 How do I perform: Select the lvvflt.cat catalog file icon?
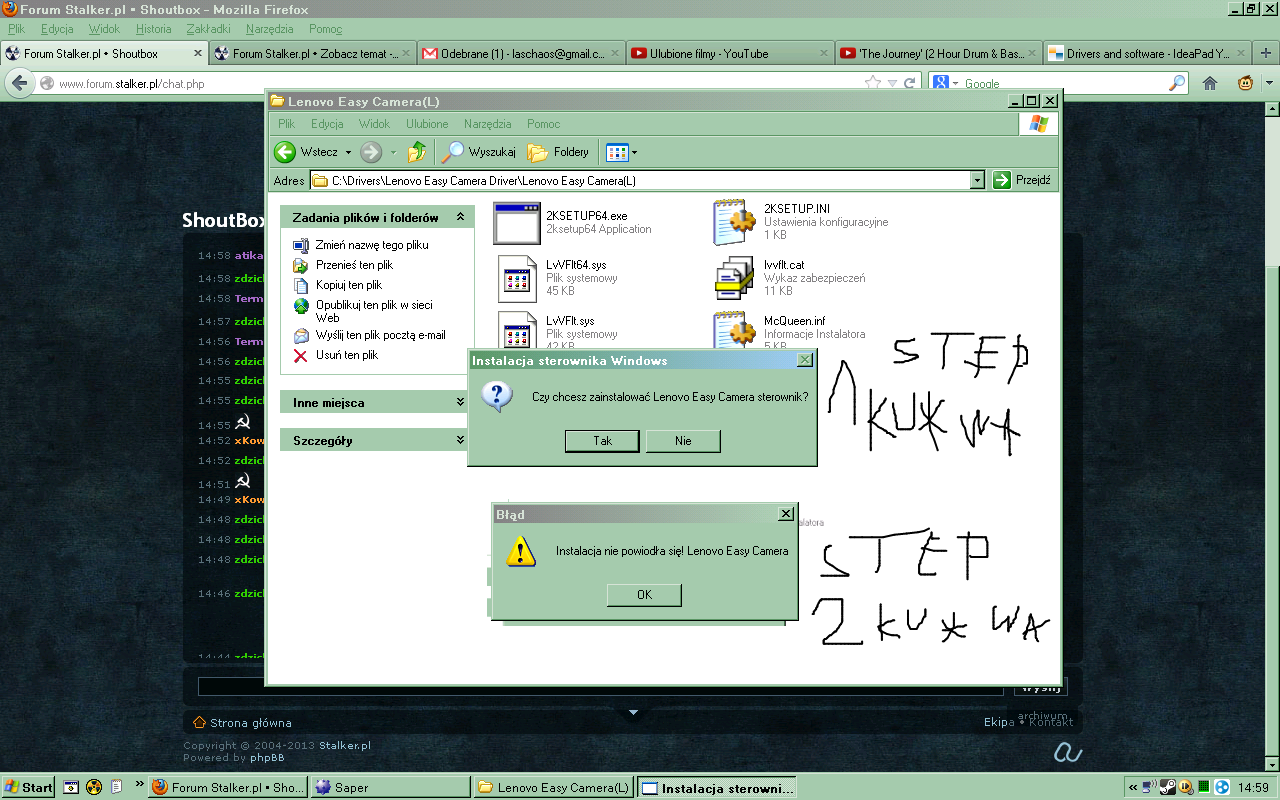(x=734, y=278)
